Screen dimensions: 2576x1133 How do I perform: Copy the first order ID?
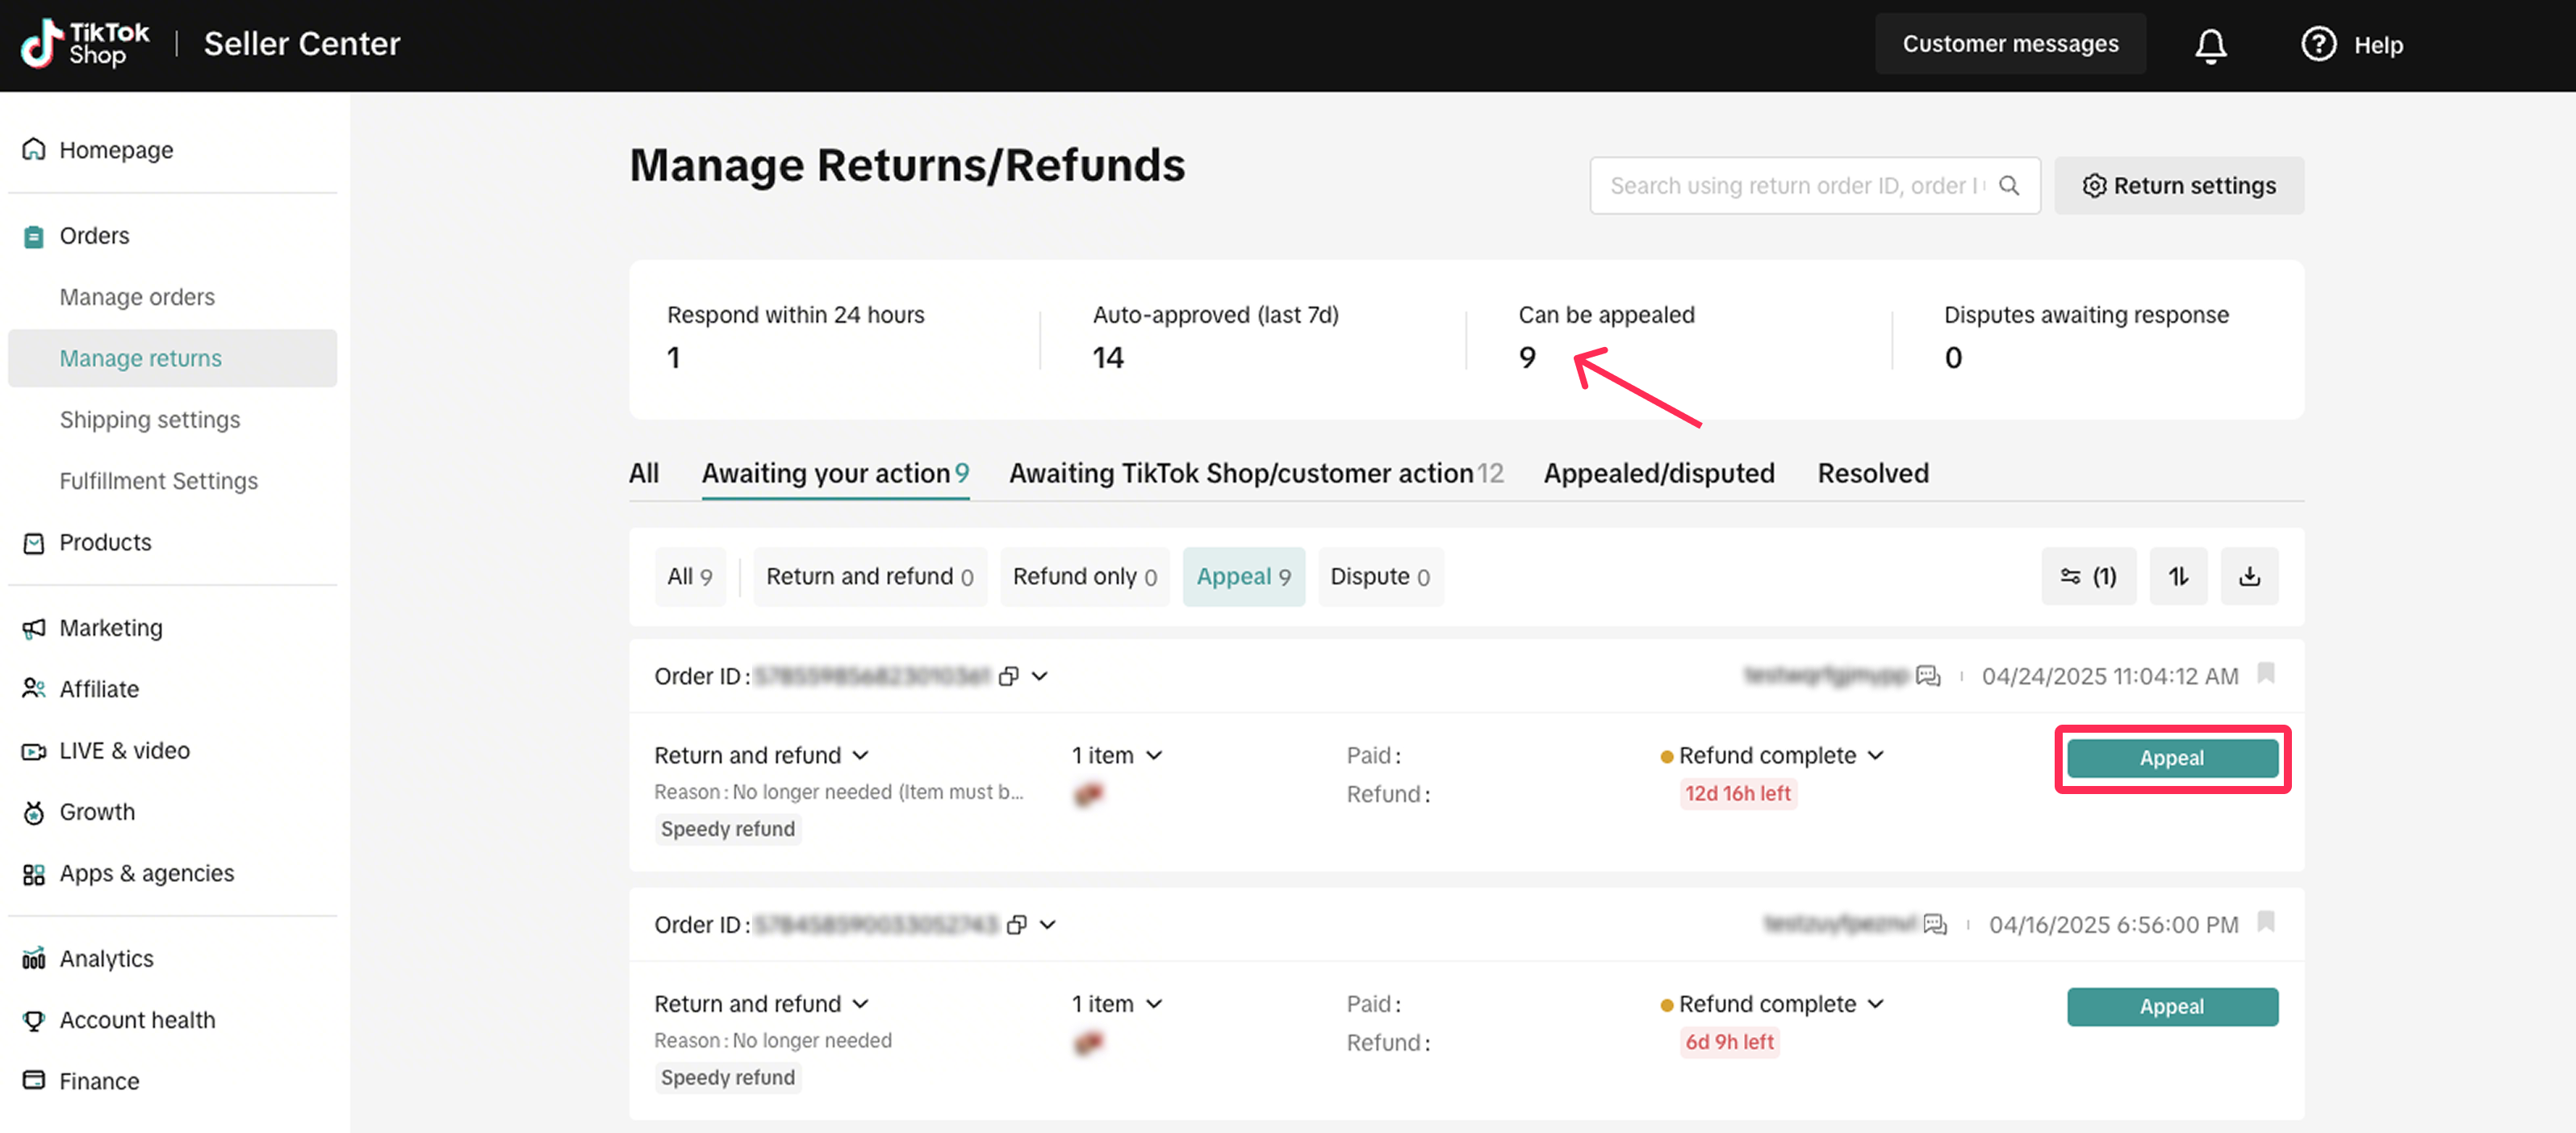(1008, 676)
